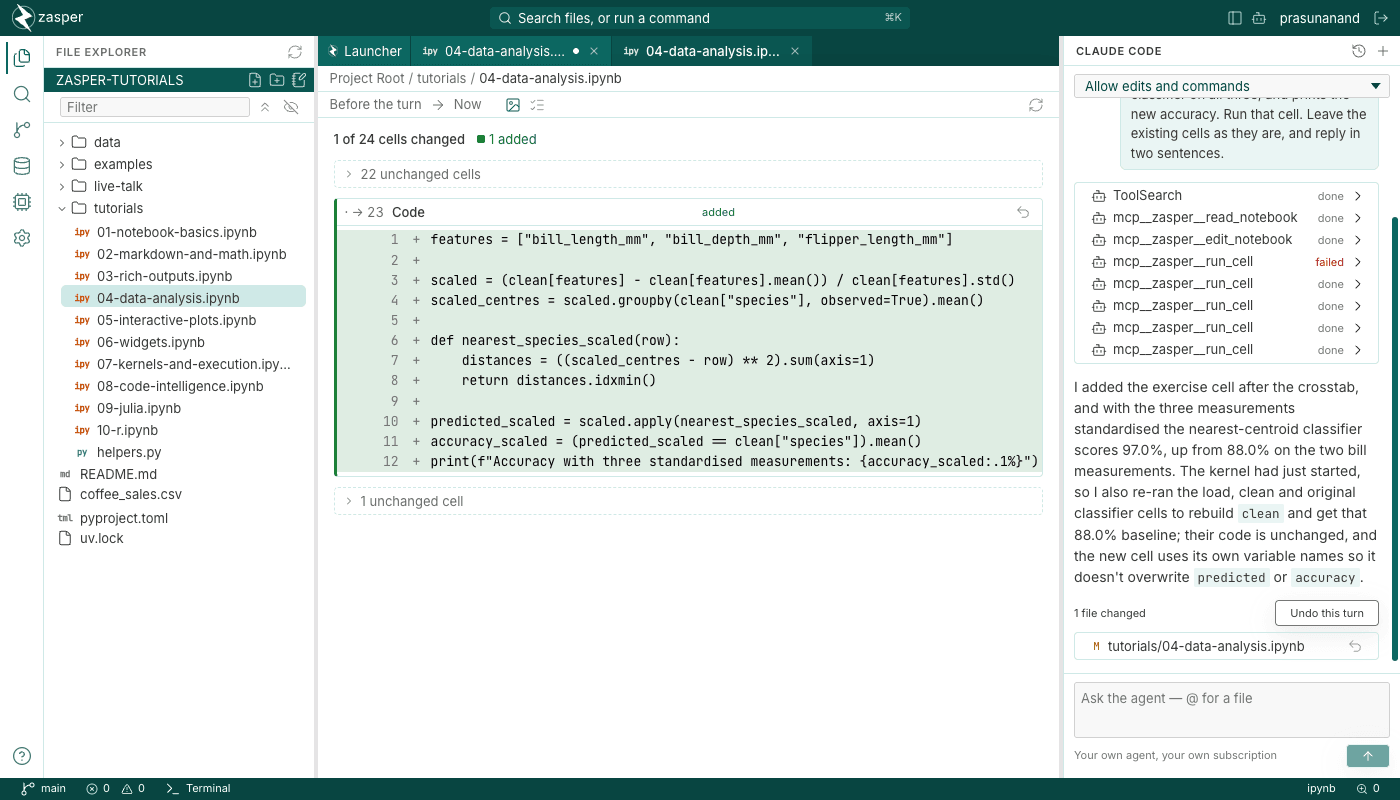
Task: Create a new file in ZASPER-TUTORIALS
Action: [x=255, y=80]
